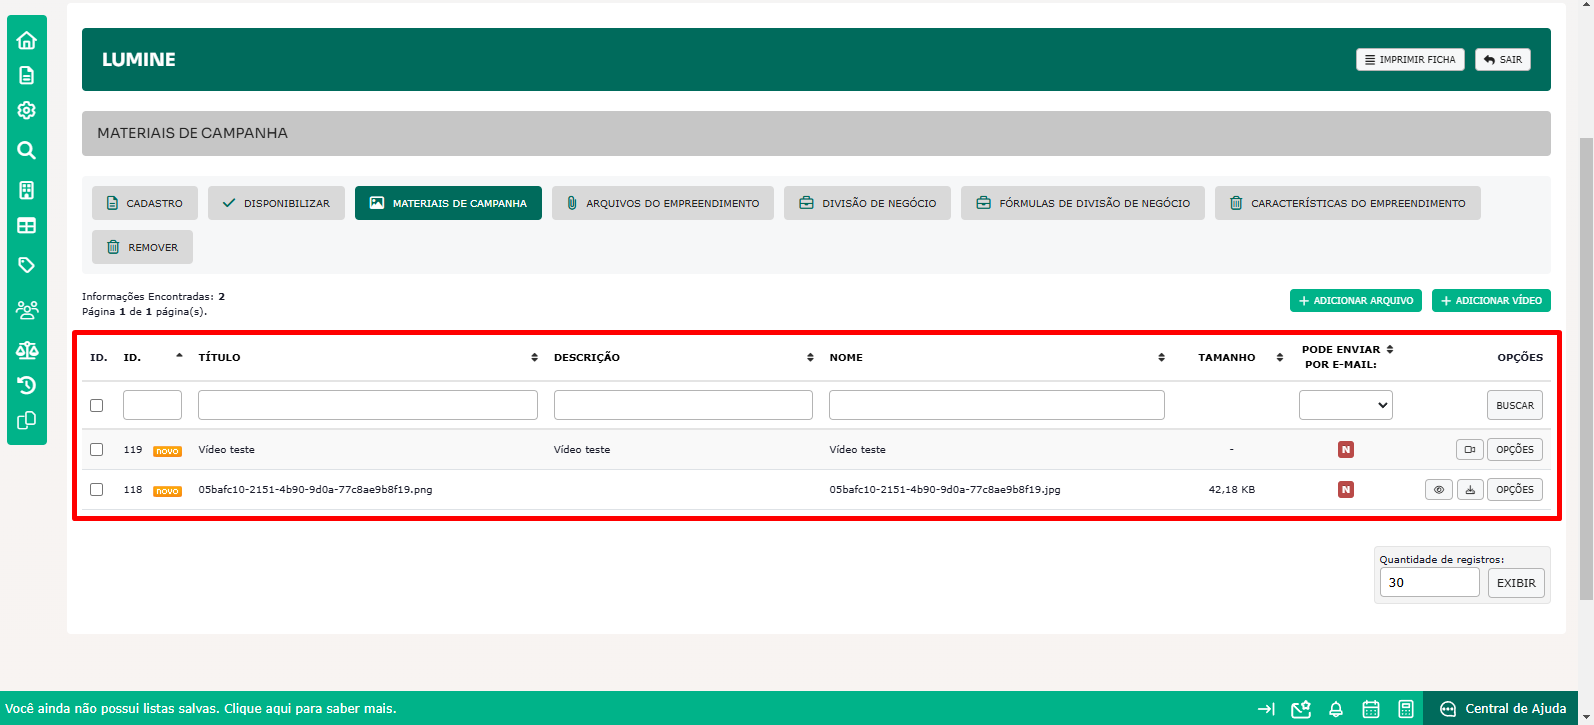Open Opções menu for row 119
This screenshot has width=1594, height=725.
1515,450
